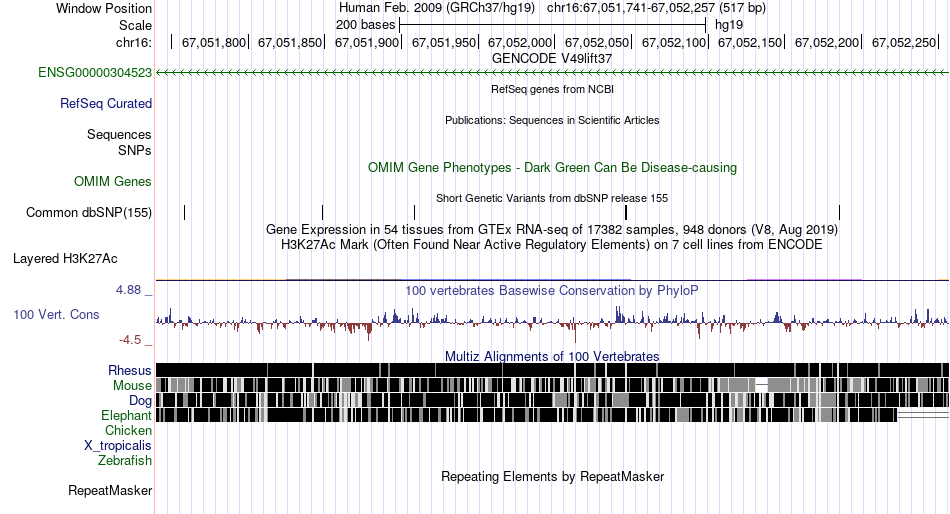This screenshot has width=950, height=514.
Task: Select the Rhesus alignment row label
Action: coord(130,370)
